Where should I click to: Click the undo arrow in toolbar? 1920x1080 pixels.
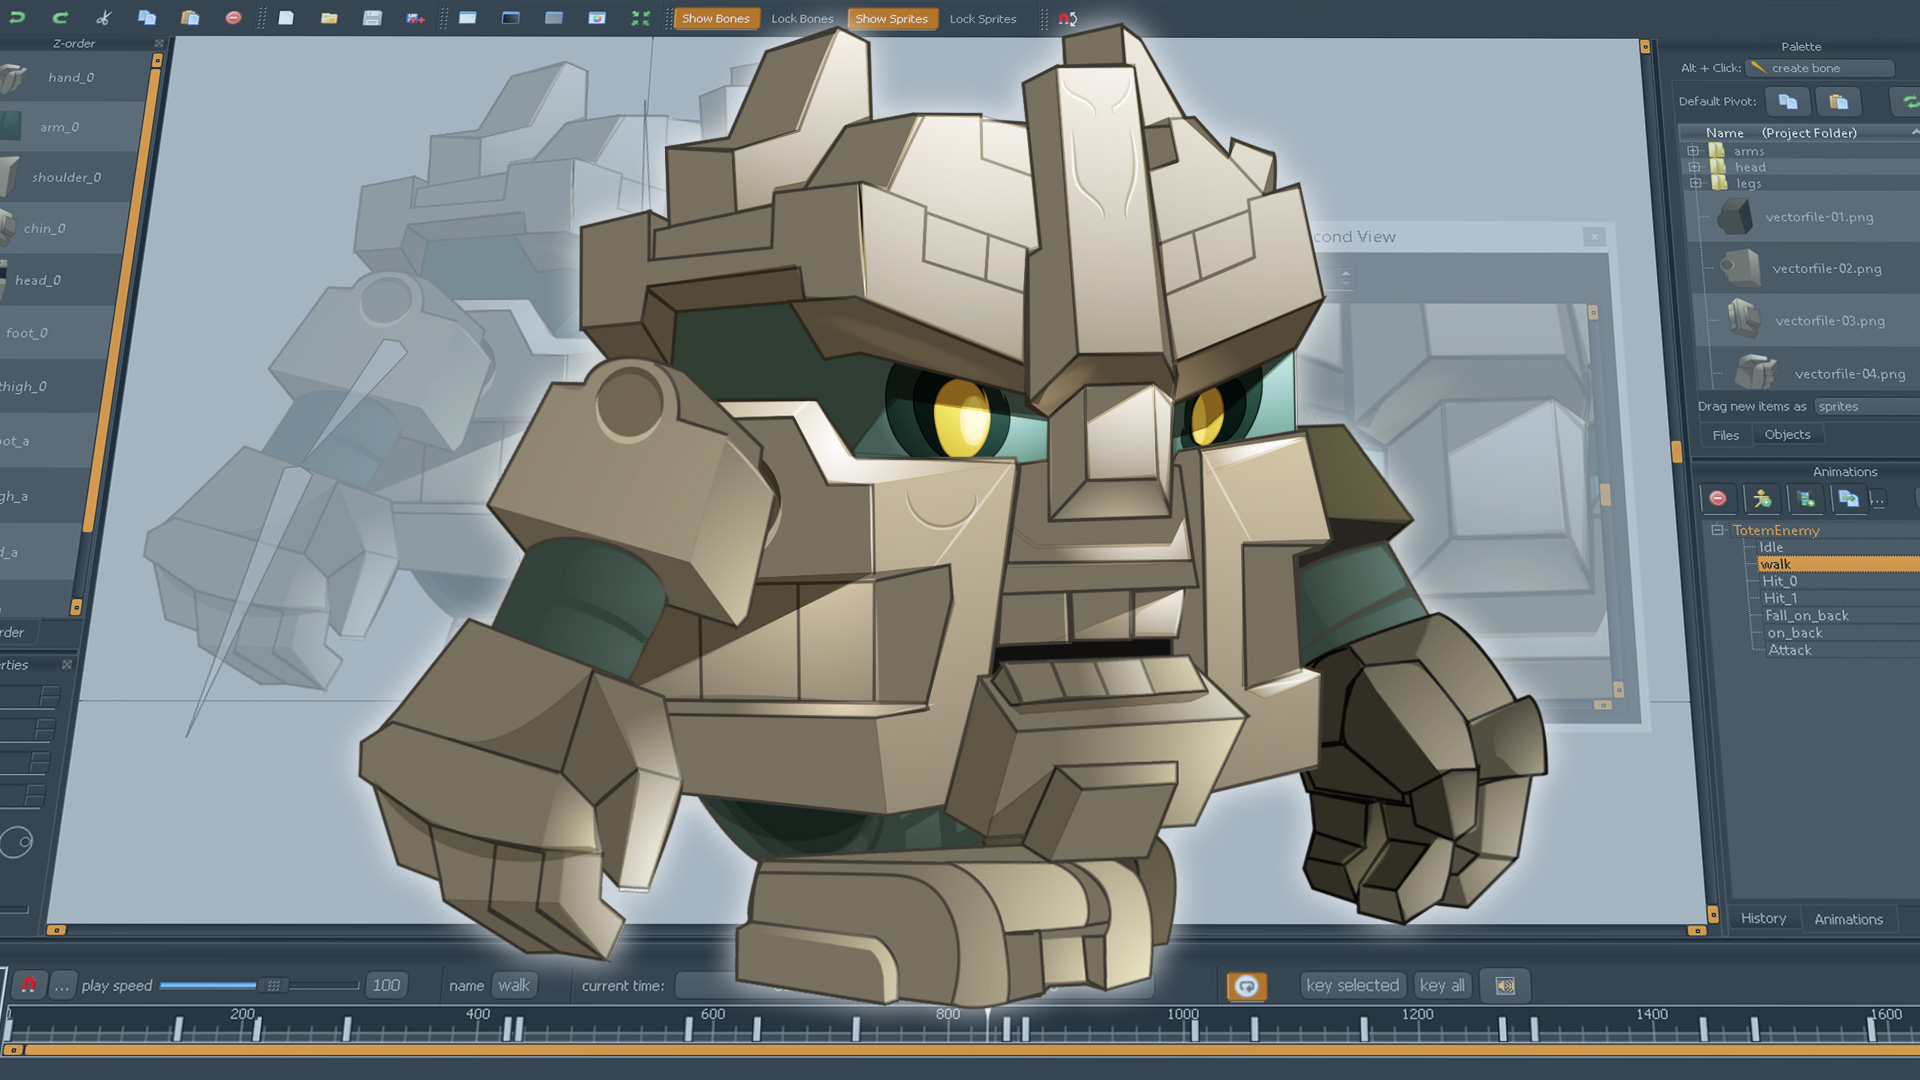[17, 18]
